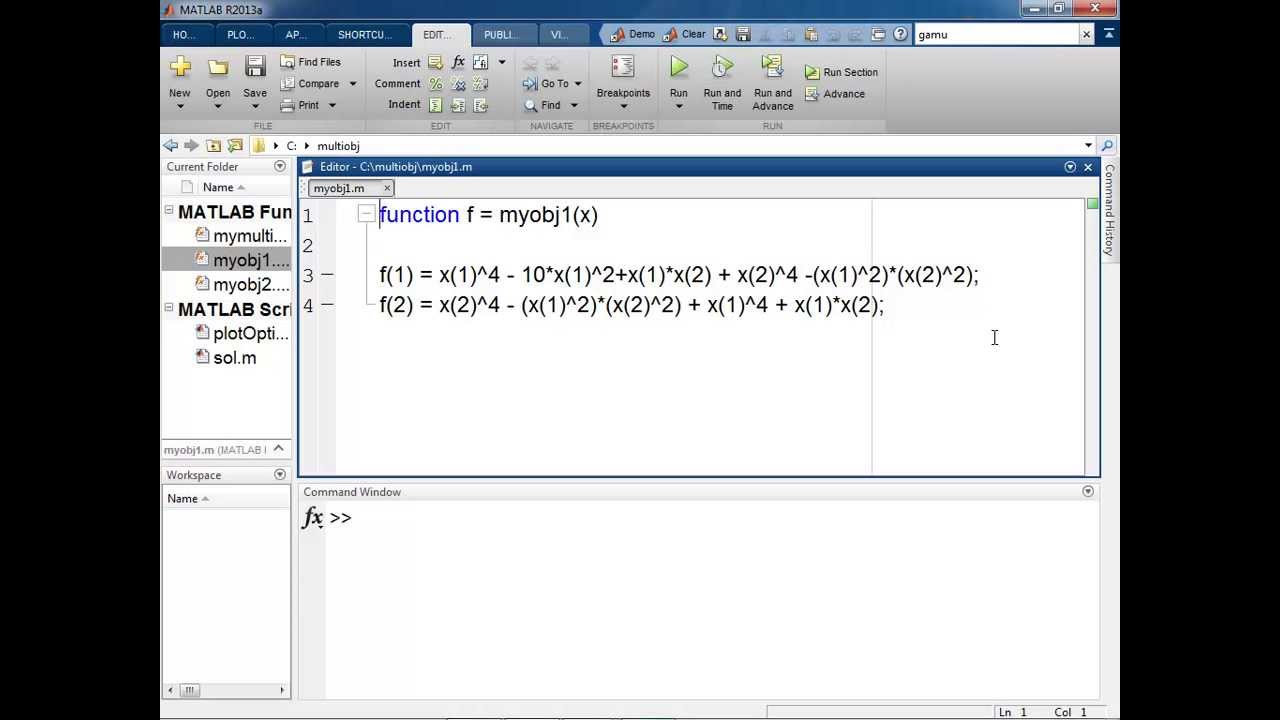Expand the Go To dropdown
This screenshot has height=720, width=1280.
pos(577,84)
